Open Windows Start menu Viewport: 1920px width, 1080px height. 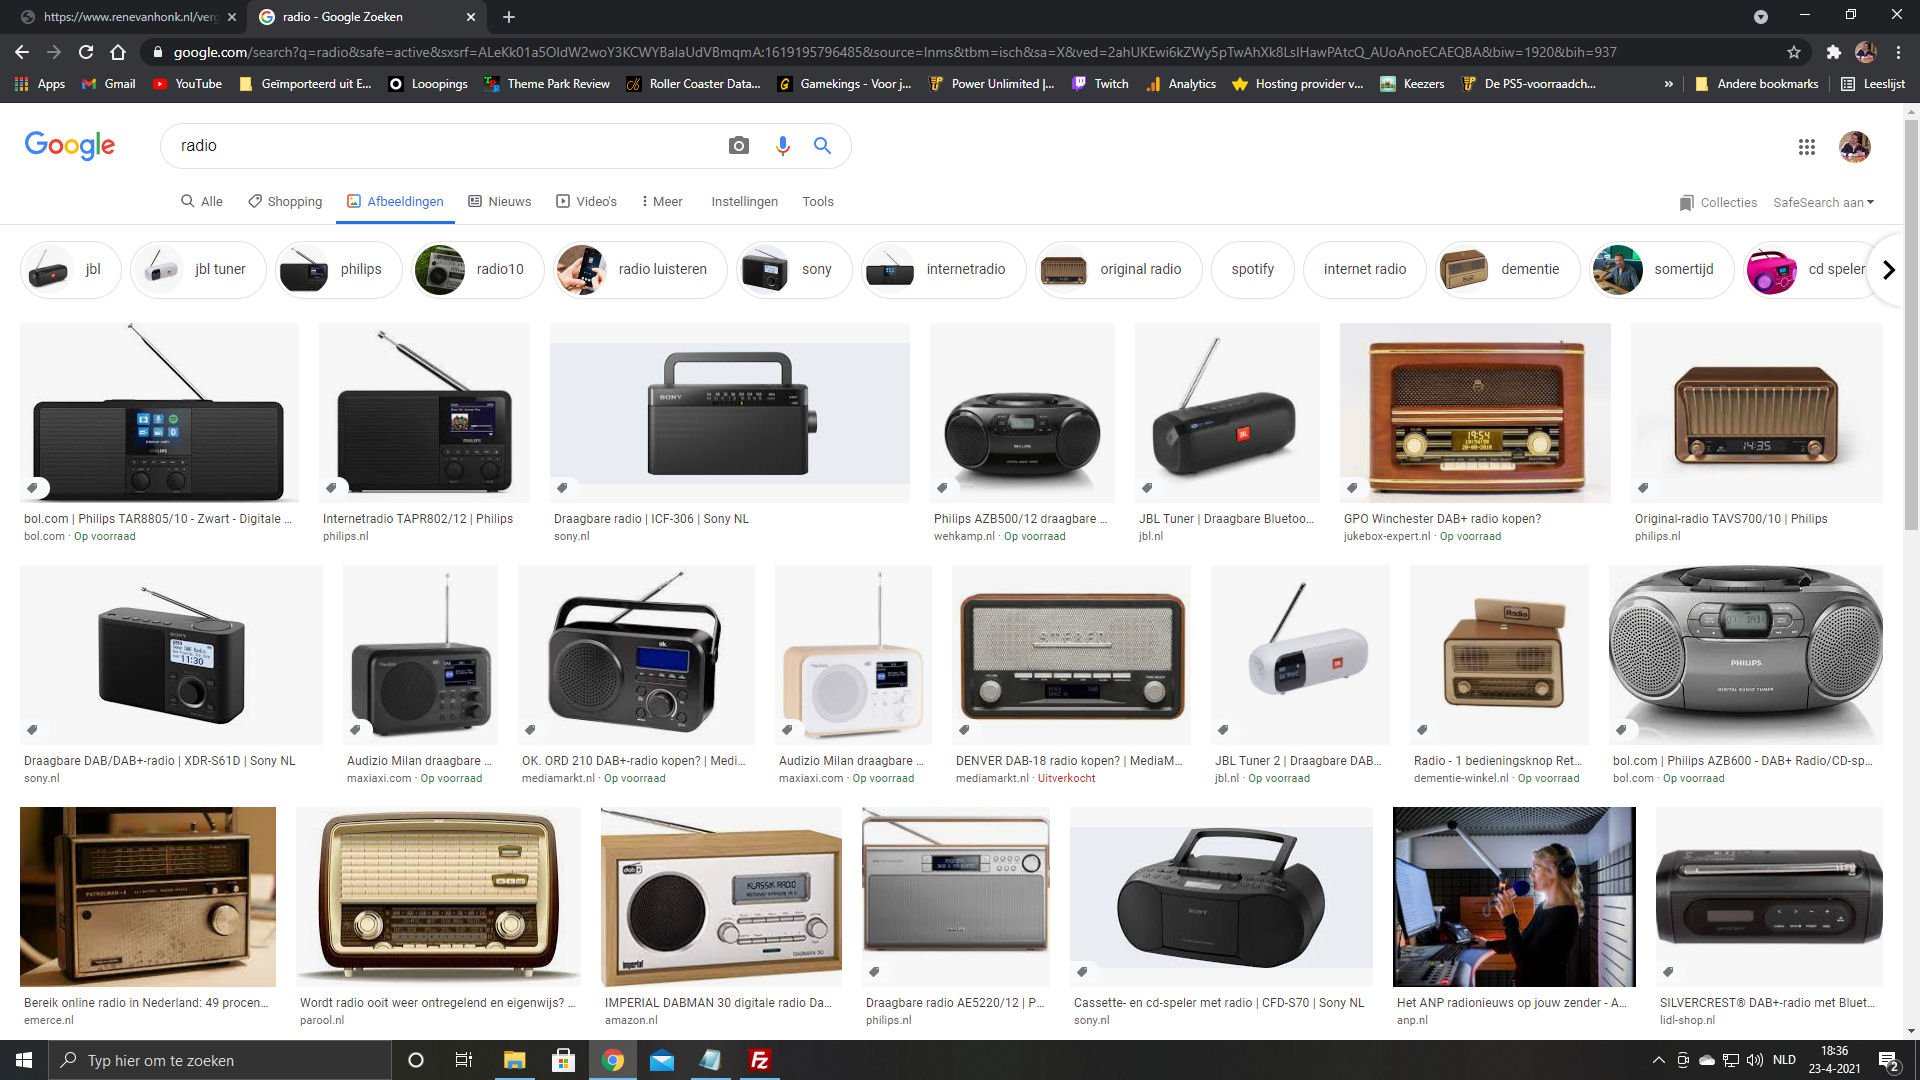click(24, 1060)
